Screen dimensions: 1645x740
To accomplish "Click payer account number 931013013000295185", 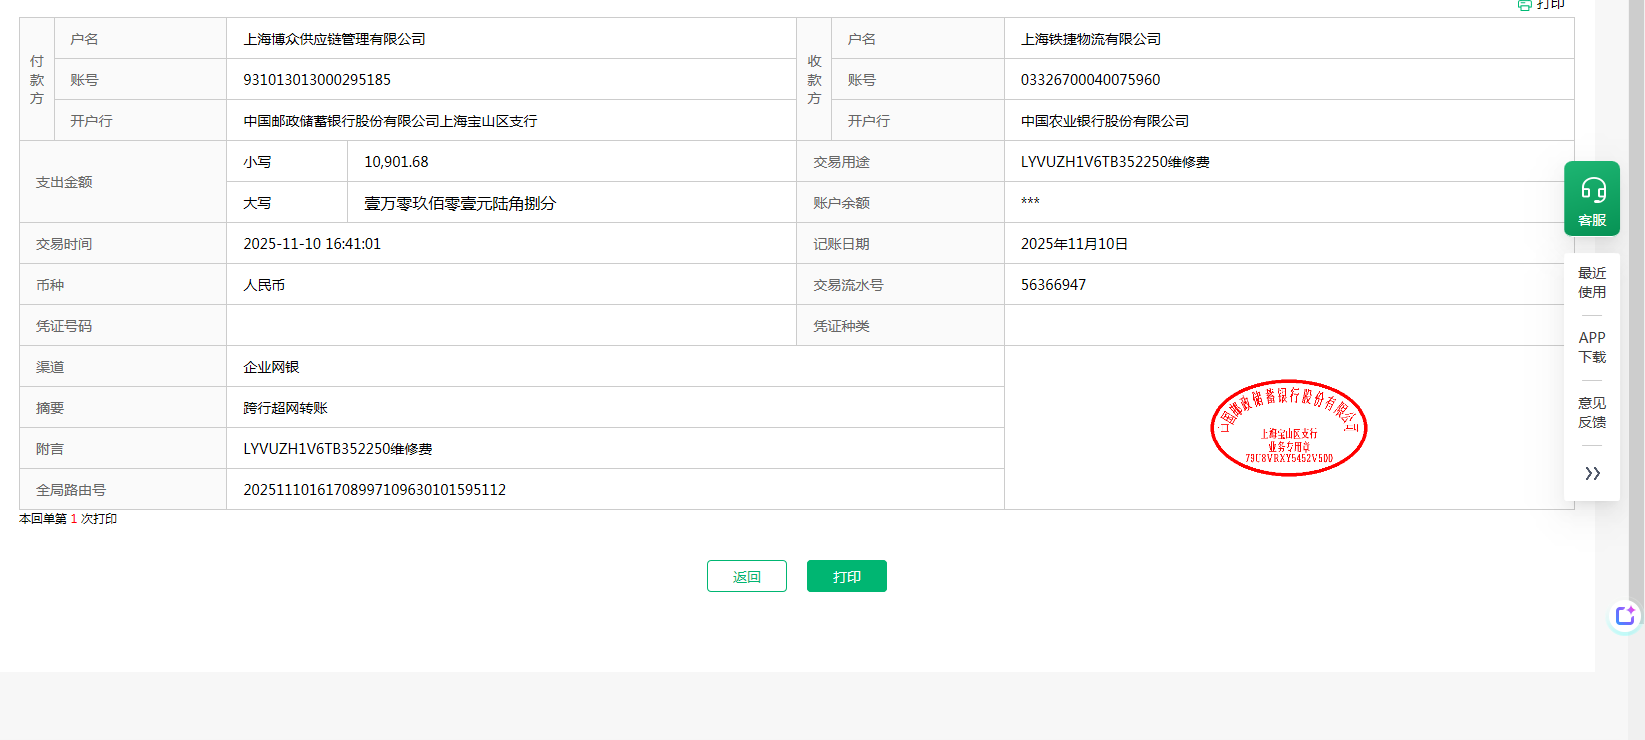I will point(317,80).
